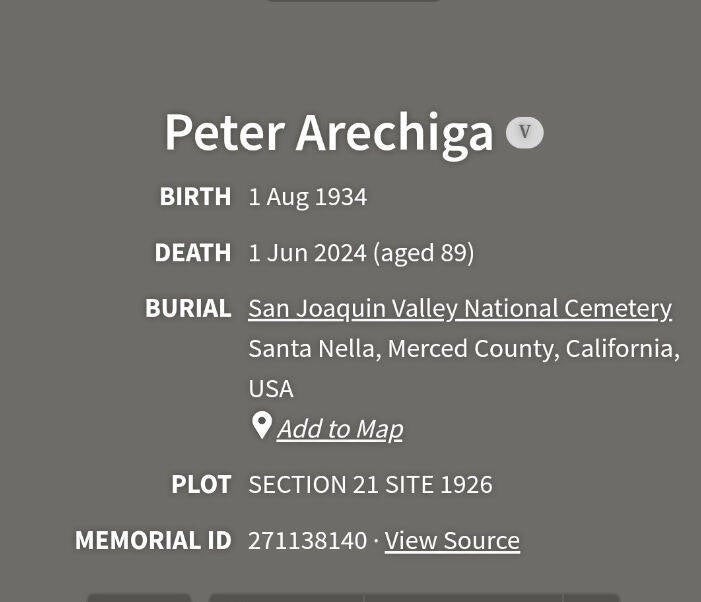This screenshot has width=701, height=602.
Task: Click the map pin icon
Action: 261,426
